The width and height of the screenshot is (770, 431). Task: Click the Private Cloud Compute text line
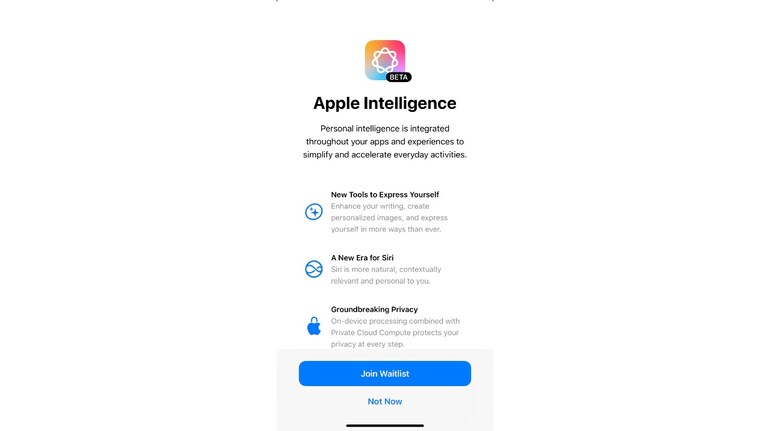coord(395,332)
